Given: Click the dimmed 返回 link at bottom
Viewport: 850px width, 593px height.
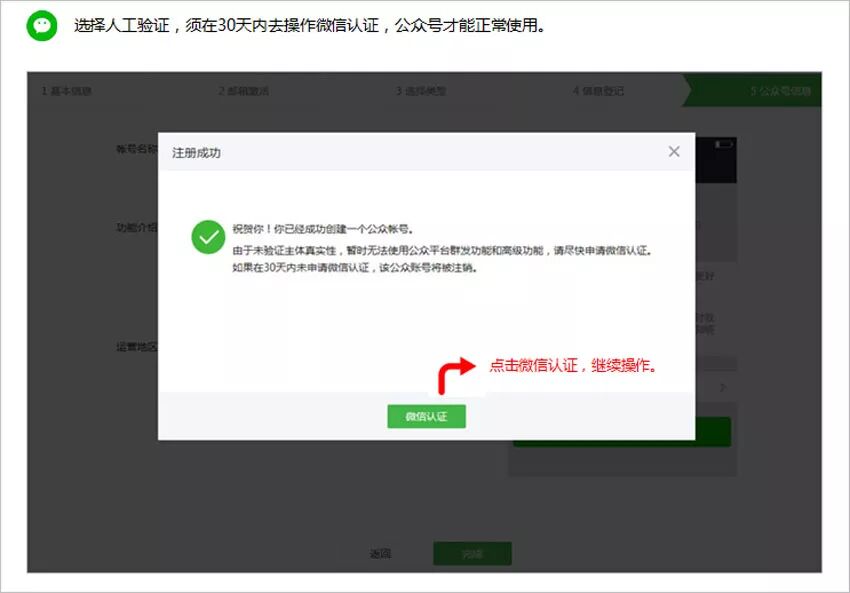Looking at the screenshot, I should 380,553.
